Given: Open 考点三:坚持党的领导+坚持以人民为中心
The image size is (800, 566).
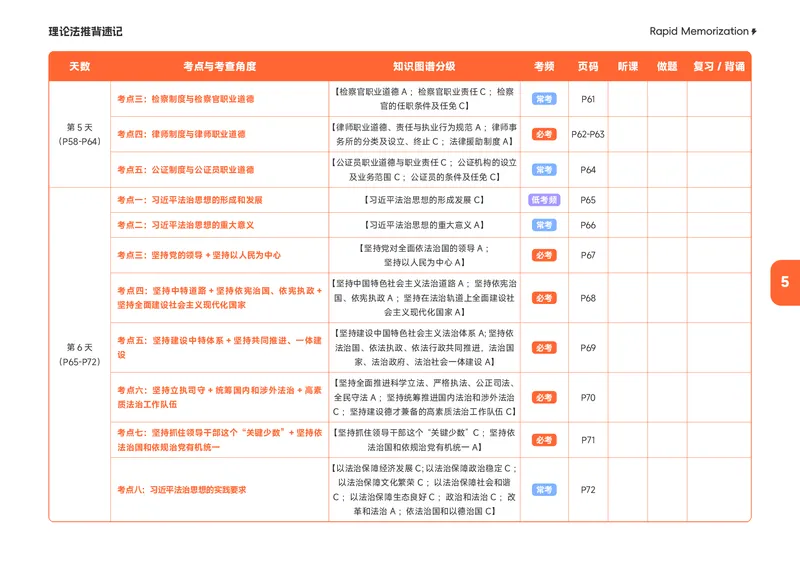Looking at the screenshot, I should tap(199, 255).
